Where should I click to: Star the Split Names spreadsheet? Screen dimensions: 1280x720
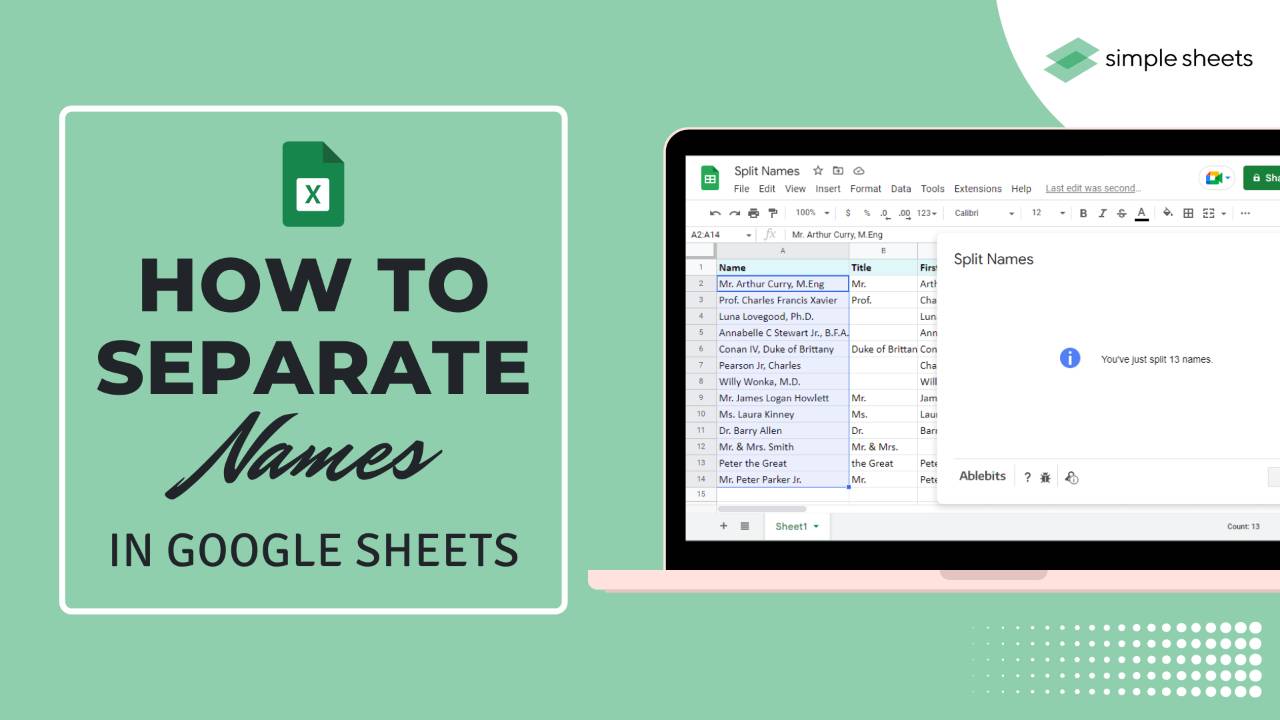818,170
